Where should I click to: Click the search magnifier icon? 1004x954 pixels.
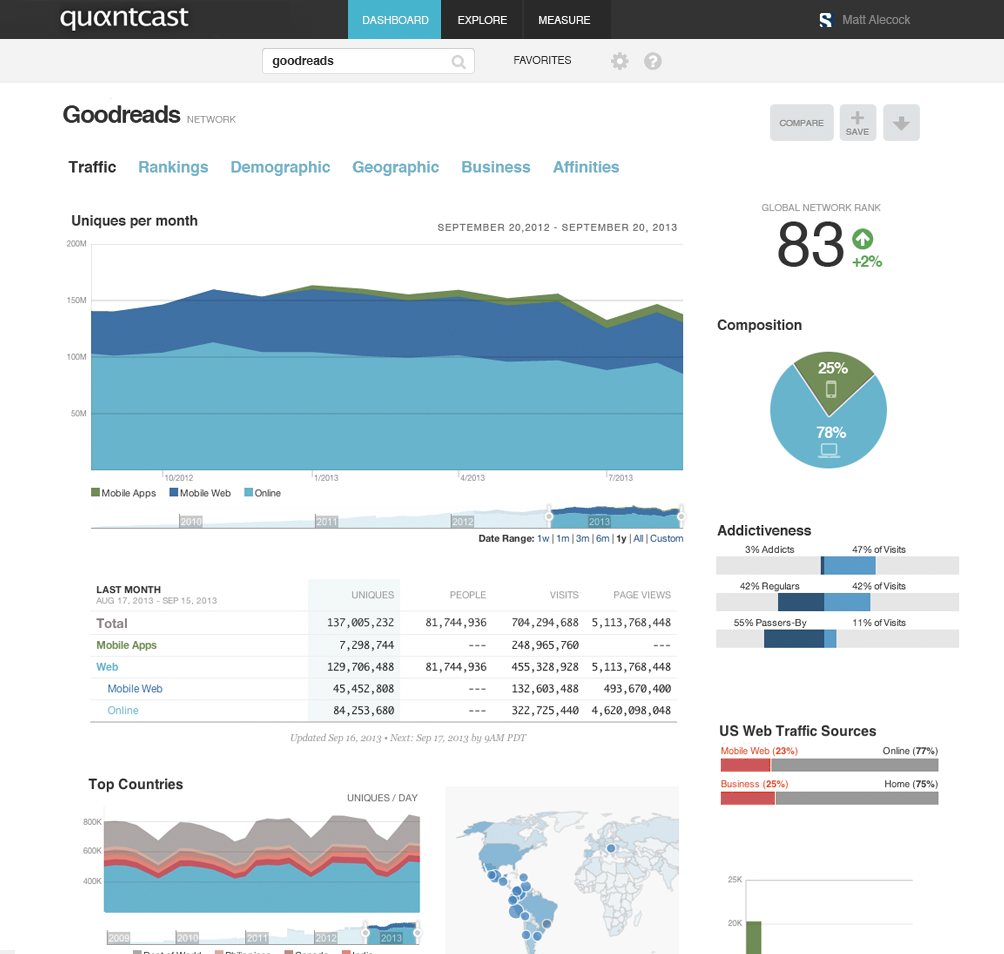point(458,61)
